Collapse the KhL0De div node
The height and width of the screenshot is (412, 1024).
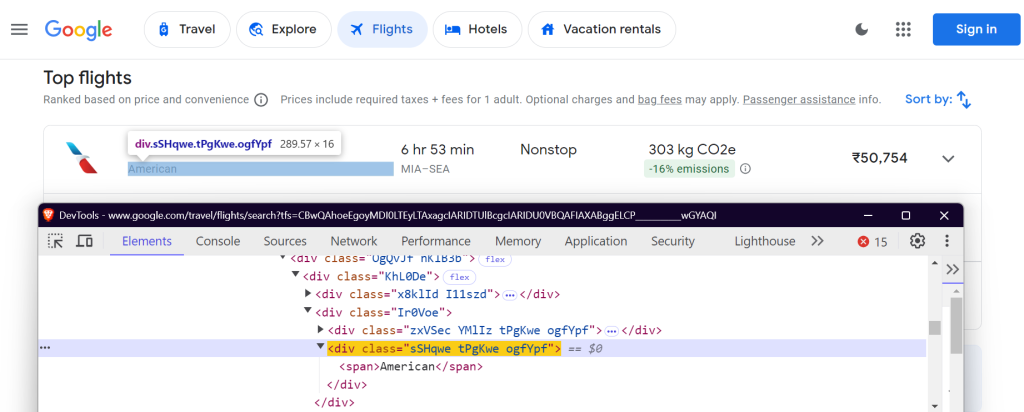pos(296,276)
